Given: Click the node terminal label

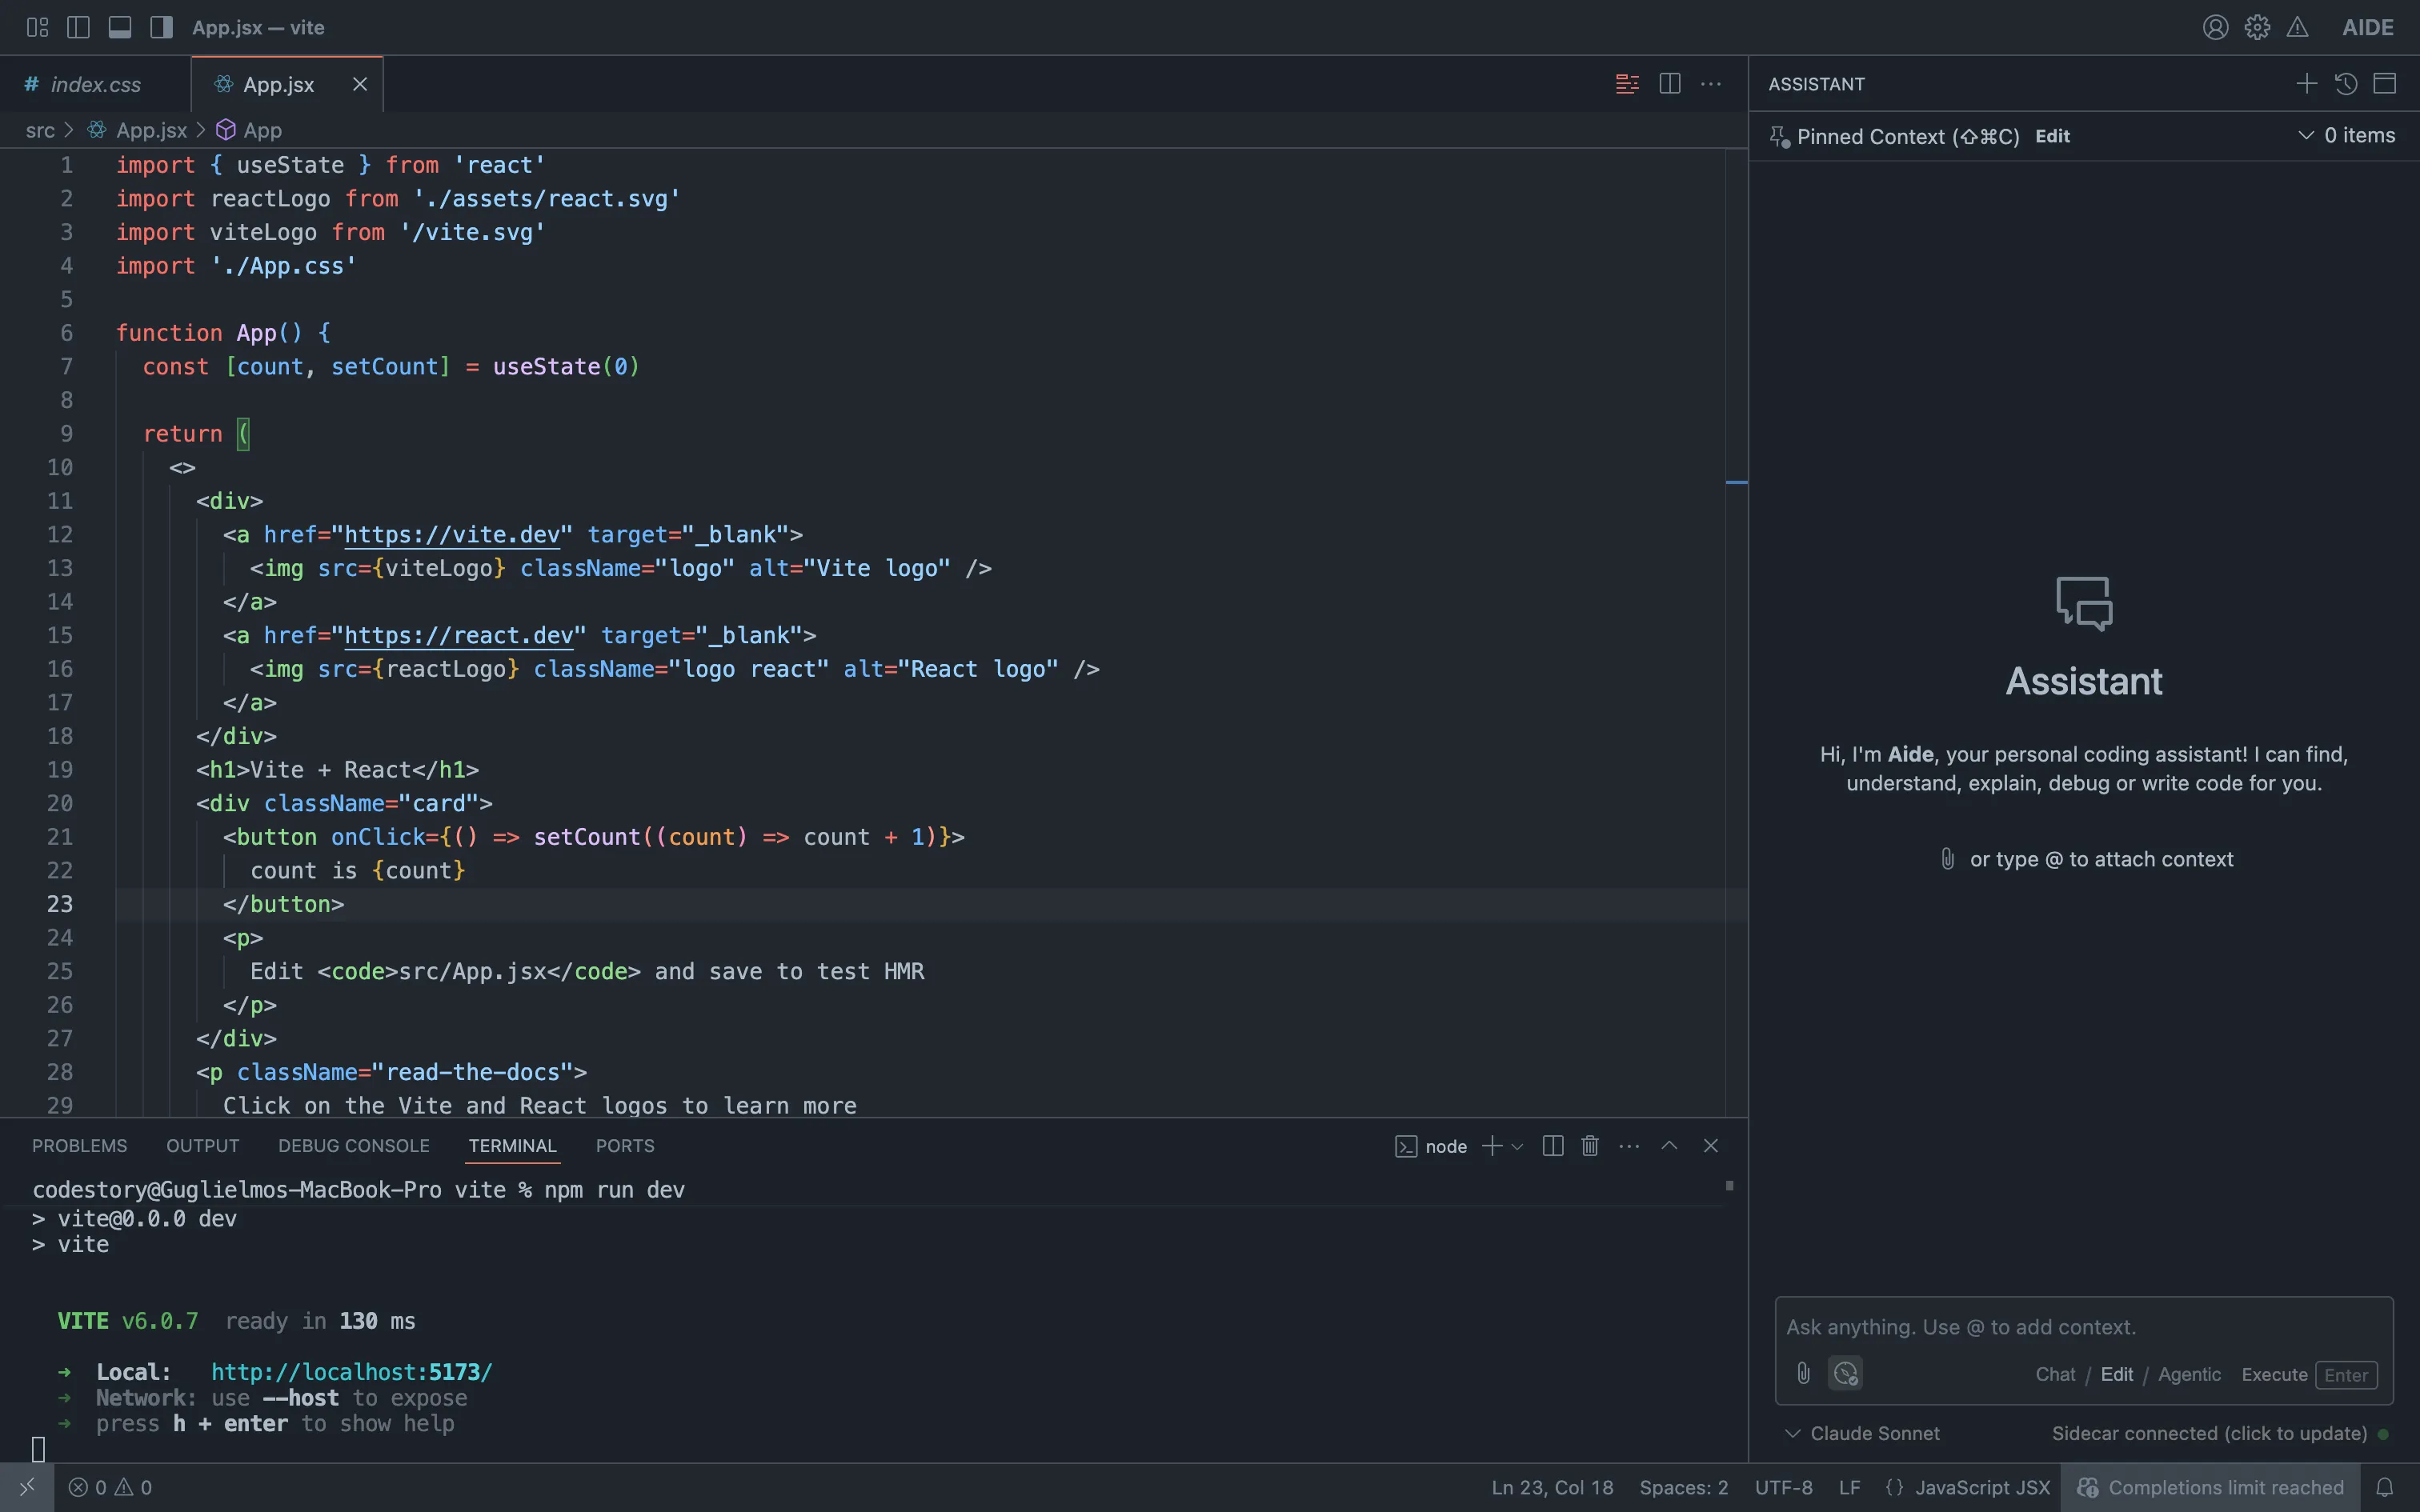Looking at the screenshot, I should click(x=1431, y=1147).
